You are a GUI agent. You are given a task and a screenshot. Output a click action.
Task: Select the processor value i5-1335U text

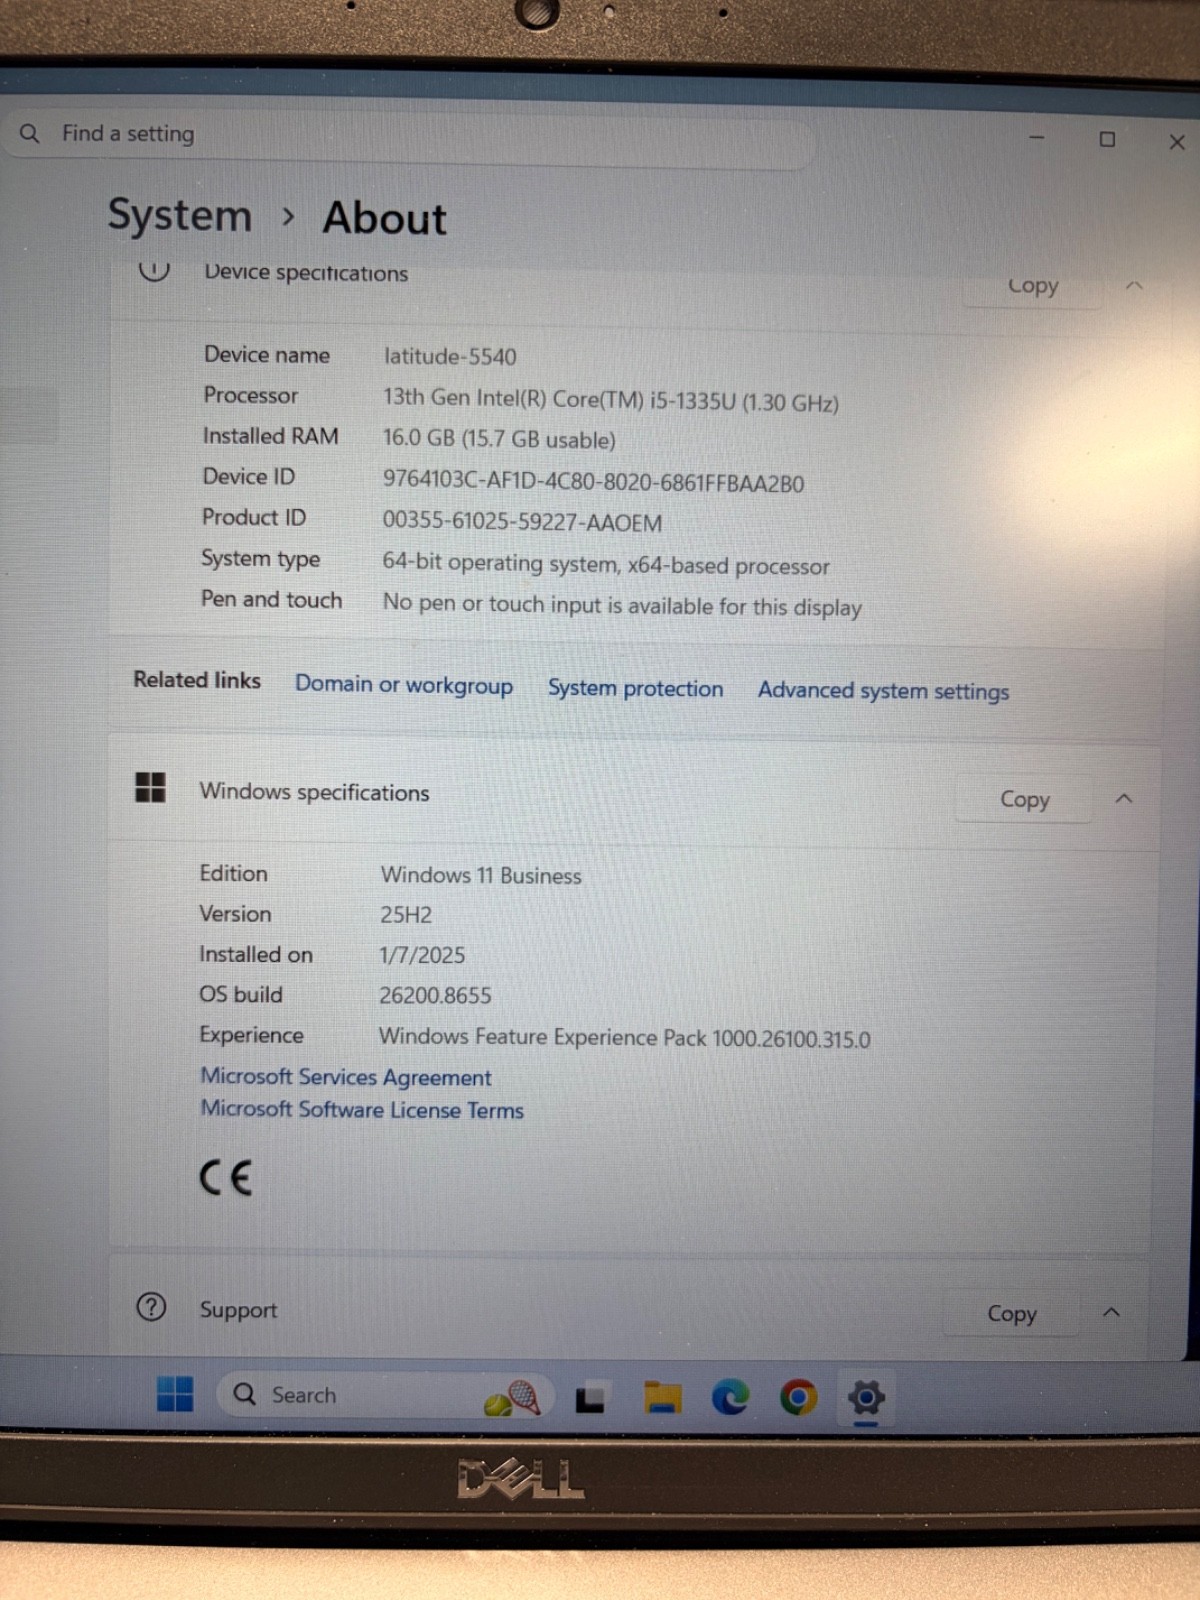(x=611, y=400)
